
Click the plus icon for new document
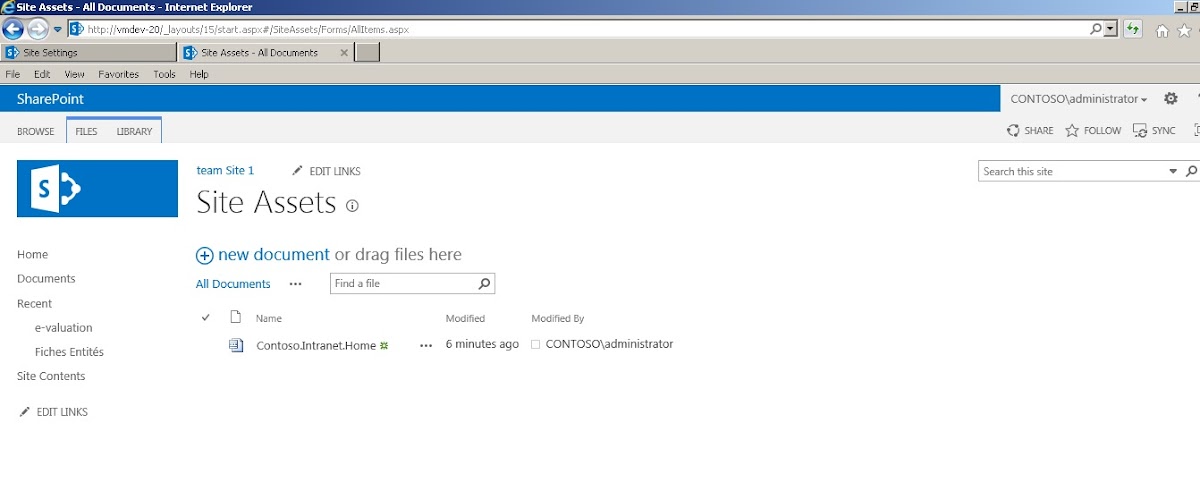tap(205, 256)
